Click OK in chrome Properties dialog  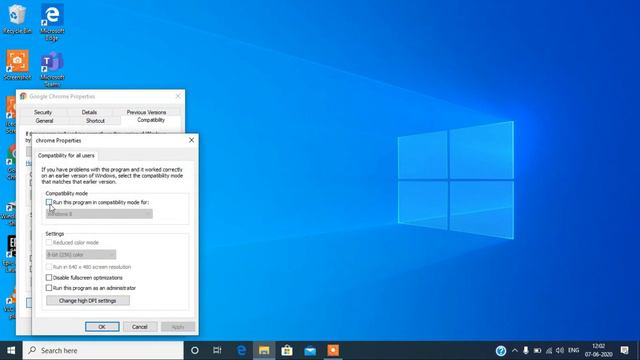coord(102,327)
